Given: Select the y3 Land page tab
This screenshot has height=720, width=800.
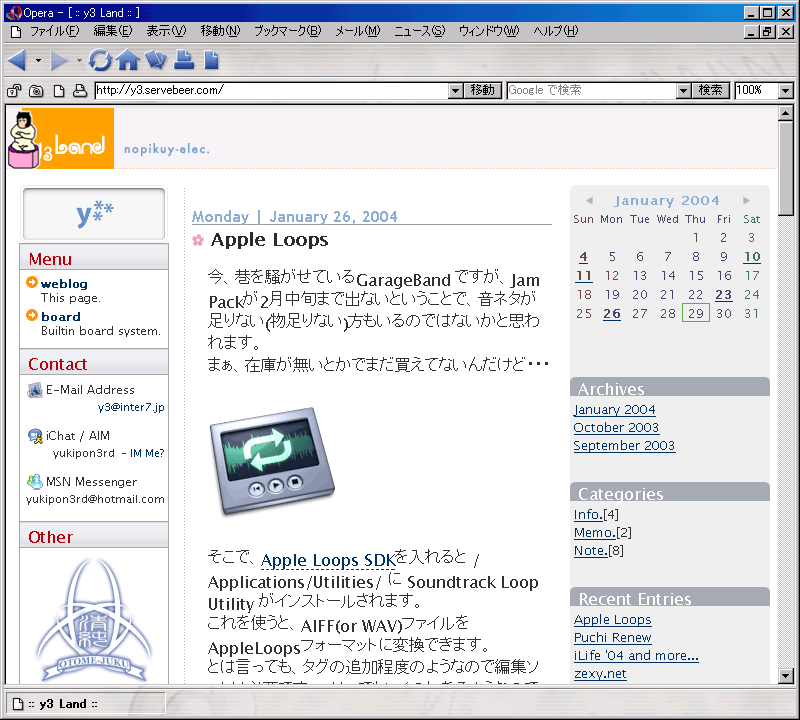Looking at the screenshot, I should pos(86,704).
